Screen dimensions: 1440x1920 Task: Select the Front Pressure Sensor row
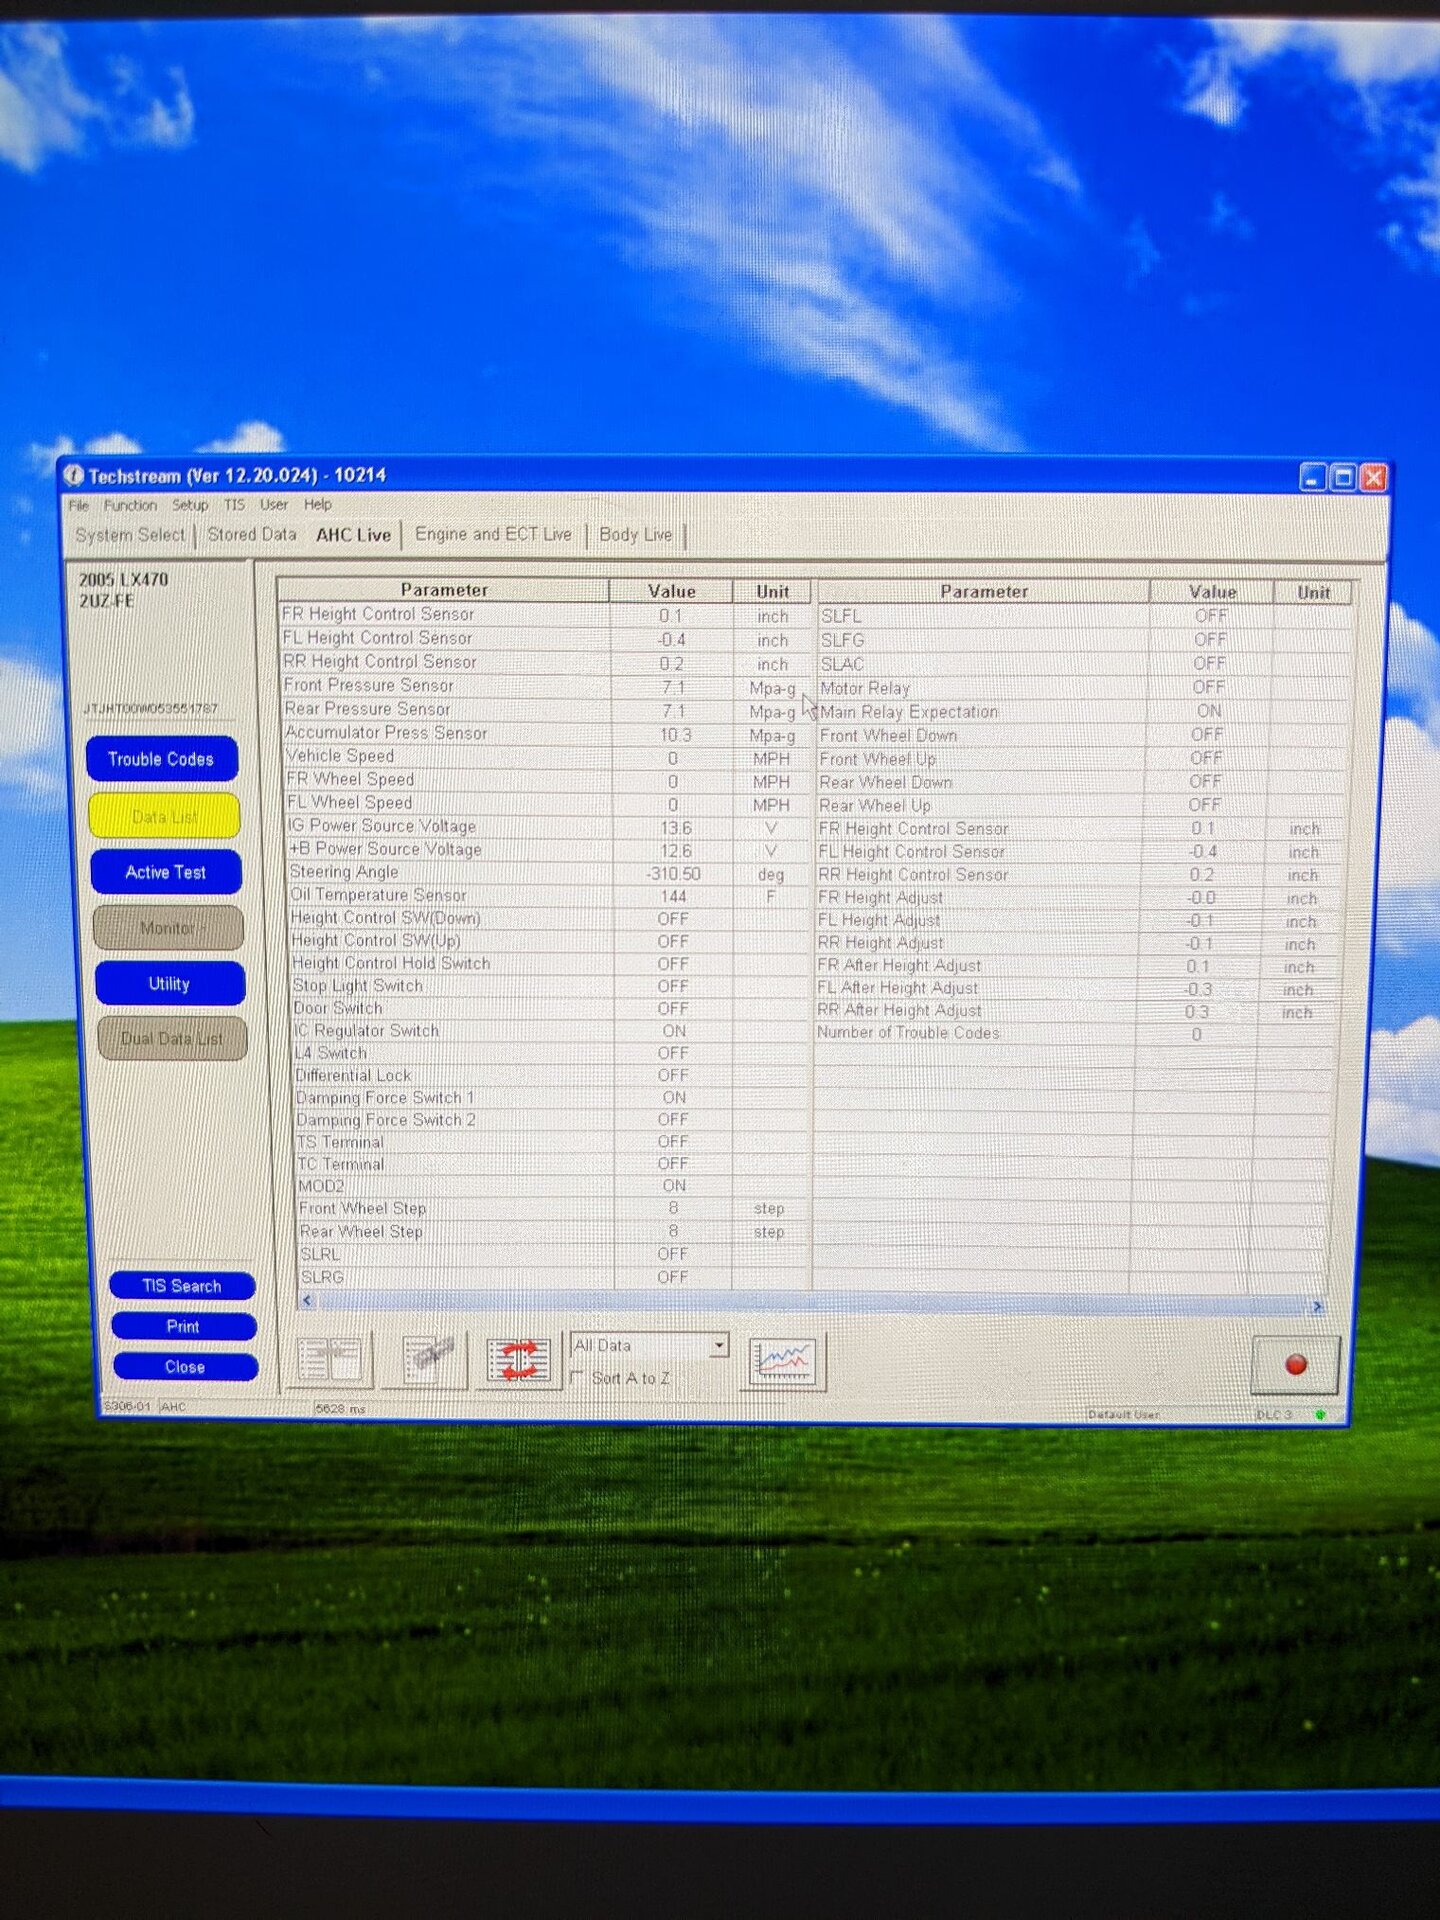click(x=545, y=687)
